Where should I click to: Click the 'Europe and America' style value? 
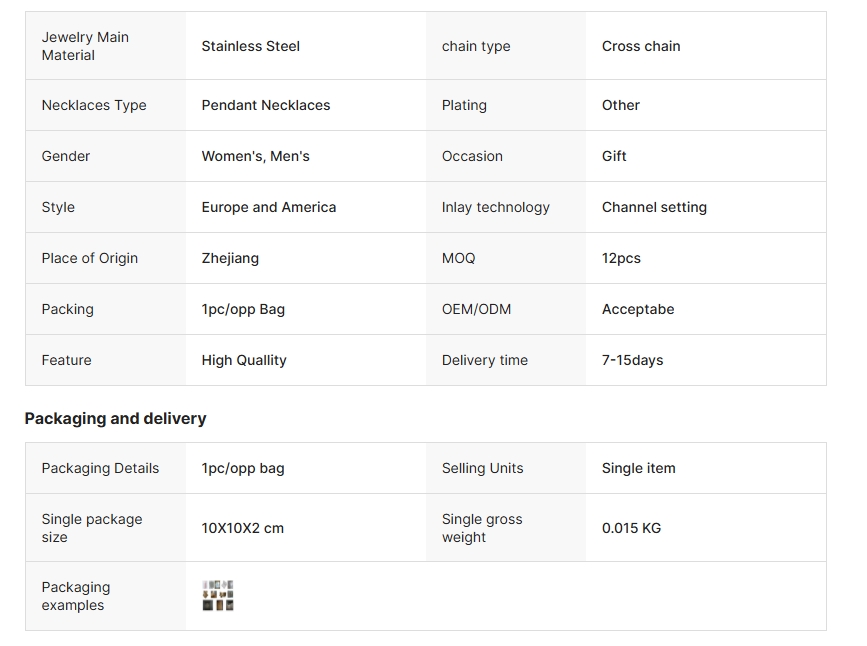(269, 207)
